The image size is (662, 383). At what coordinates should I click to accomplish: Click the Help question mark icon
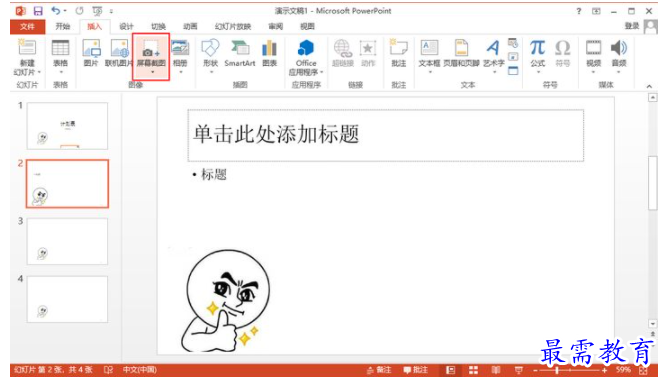click(579, 11)
